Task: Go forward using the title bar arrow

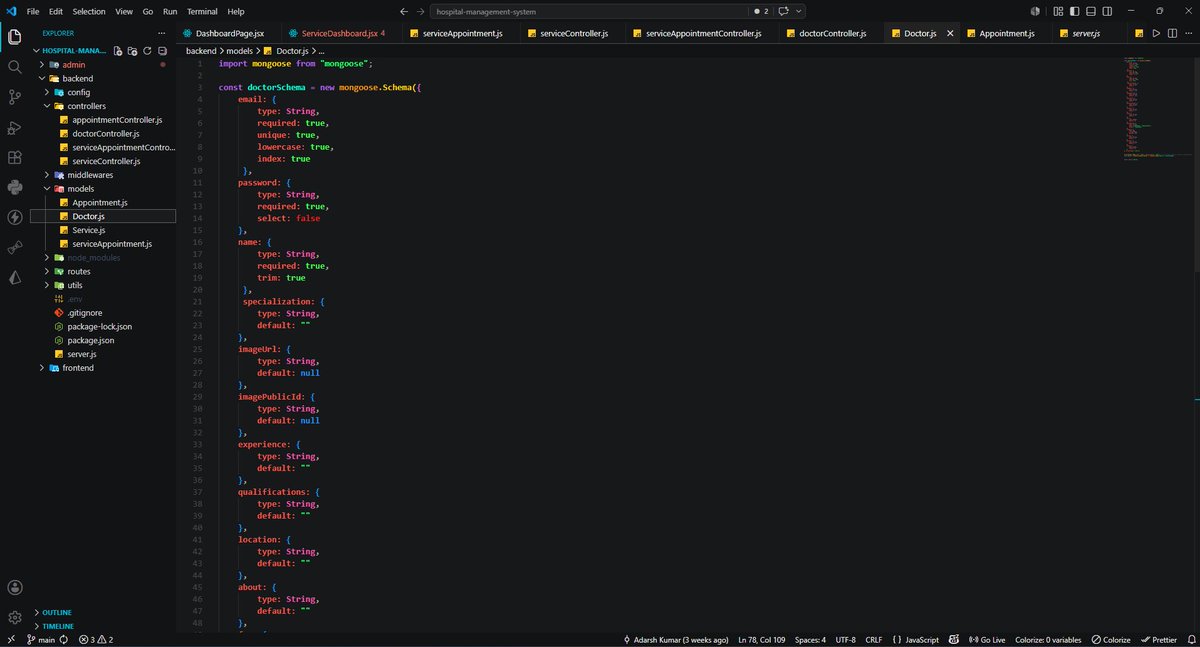Action: click(420, 11)
